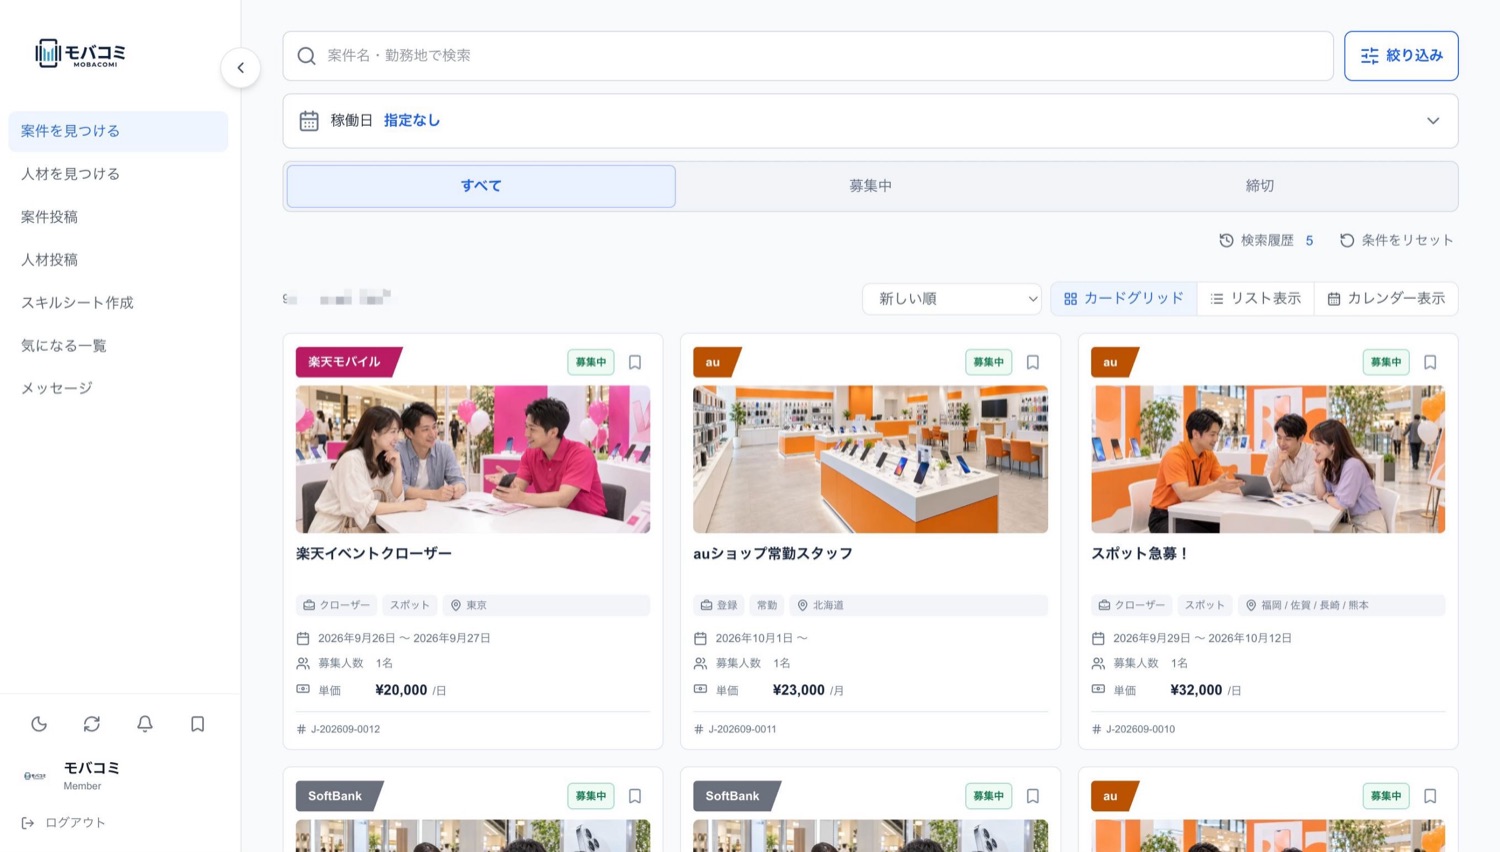Open 楽天イベントクローザー card image

[x=473, y=459]
